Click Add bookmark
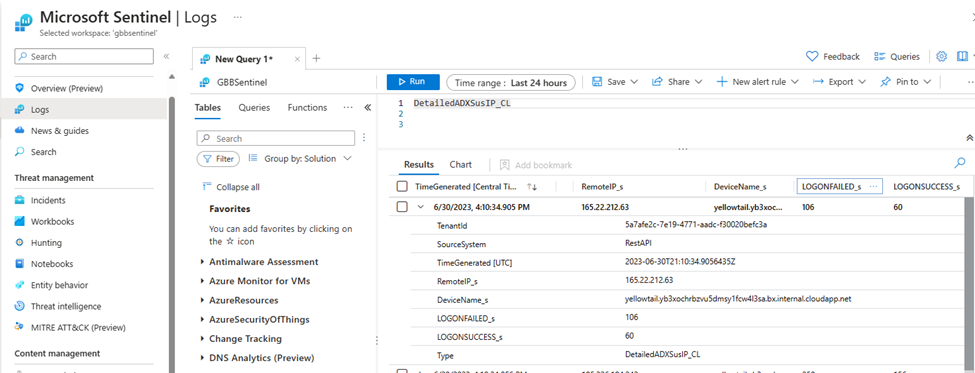Viewport: 975px width, 373px height. coord(535,165)
